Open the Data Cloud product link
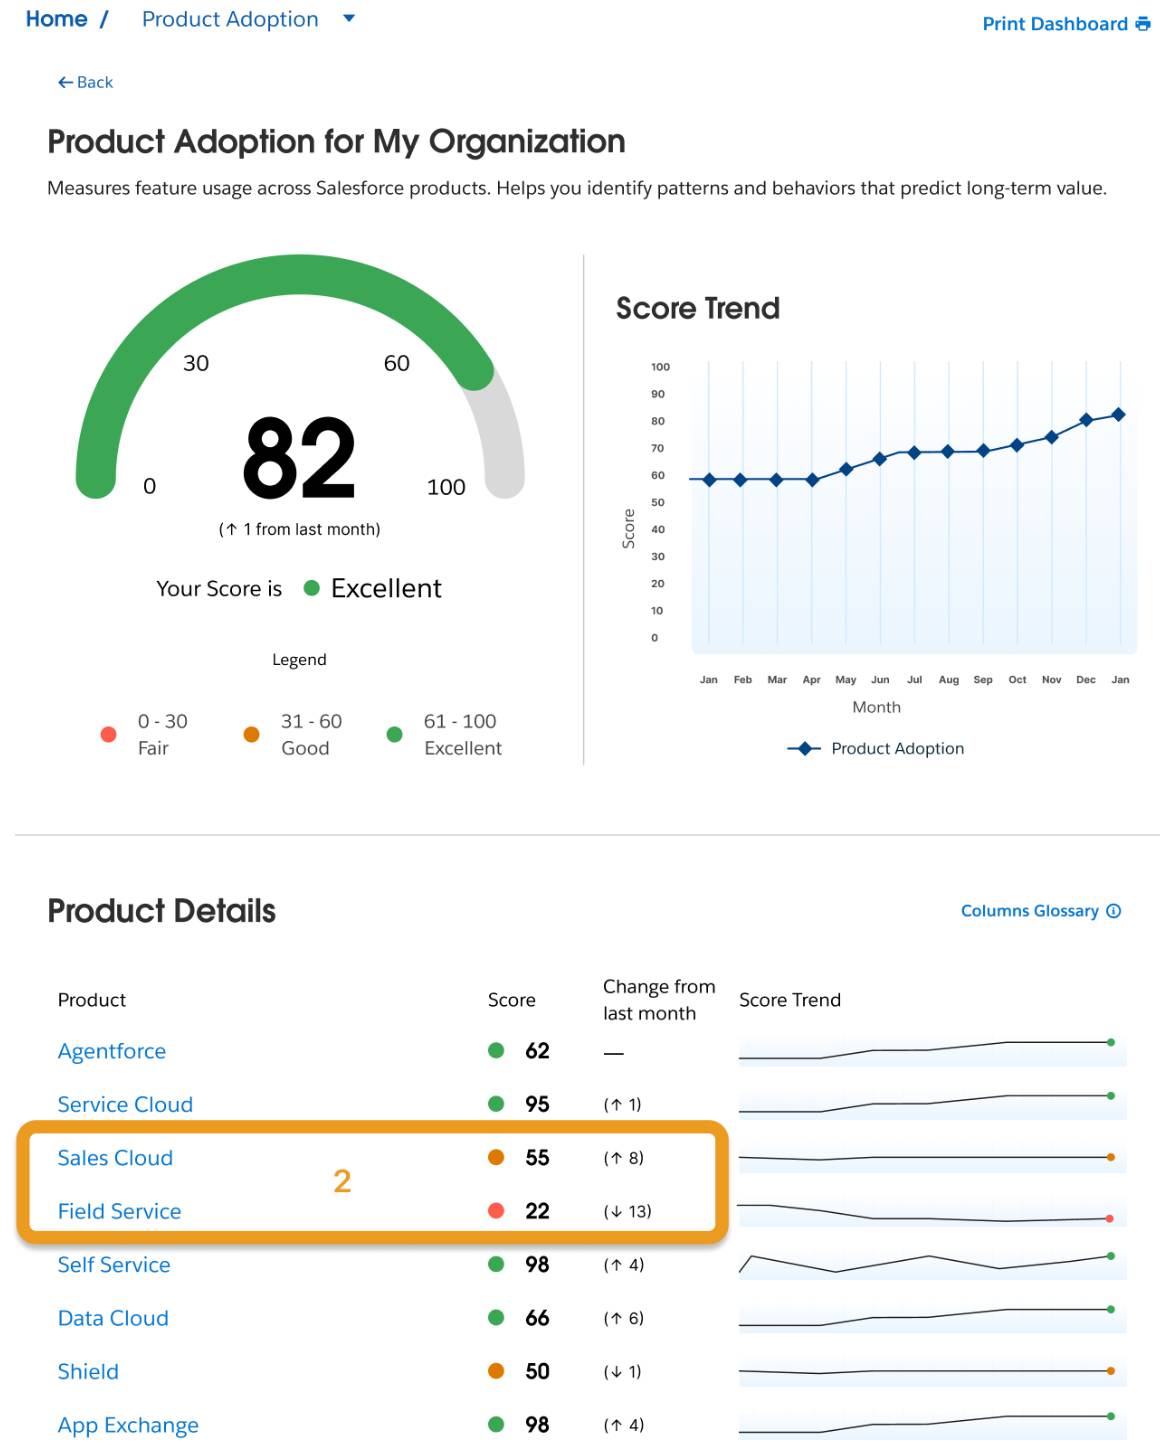 coord(113,1318)
